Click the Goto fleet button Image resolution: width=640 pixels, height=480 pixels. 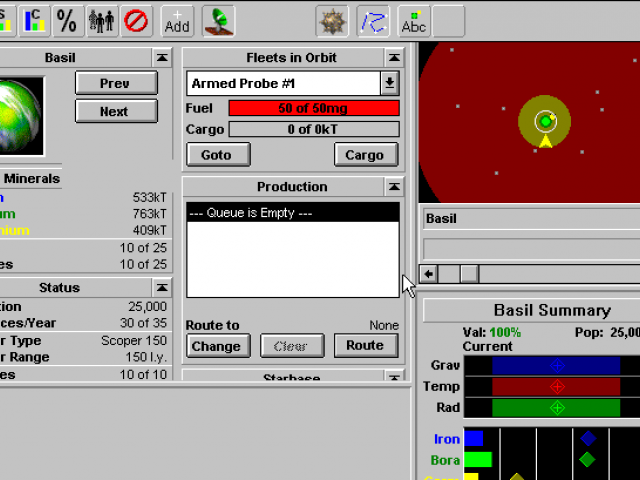218,155
